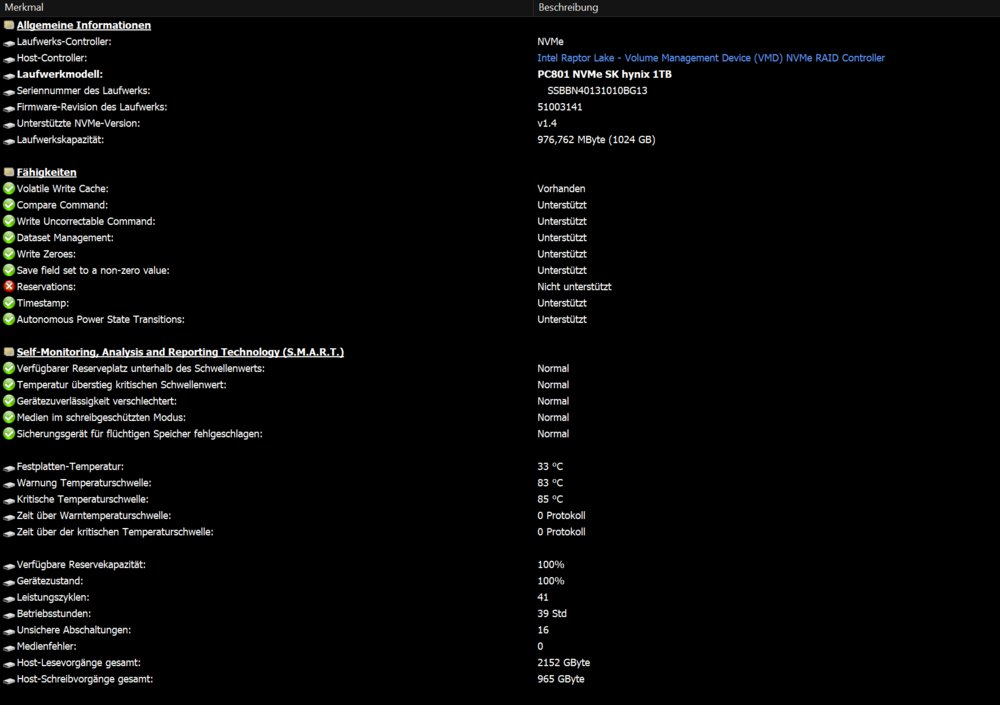
Task: Click the drive icon beside Laufwerkmodell
Action: (x=9, y=74)
